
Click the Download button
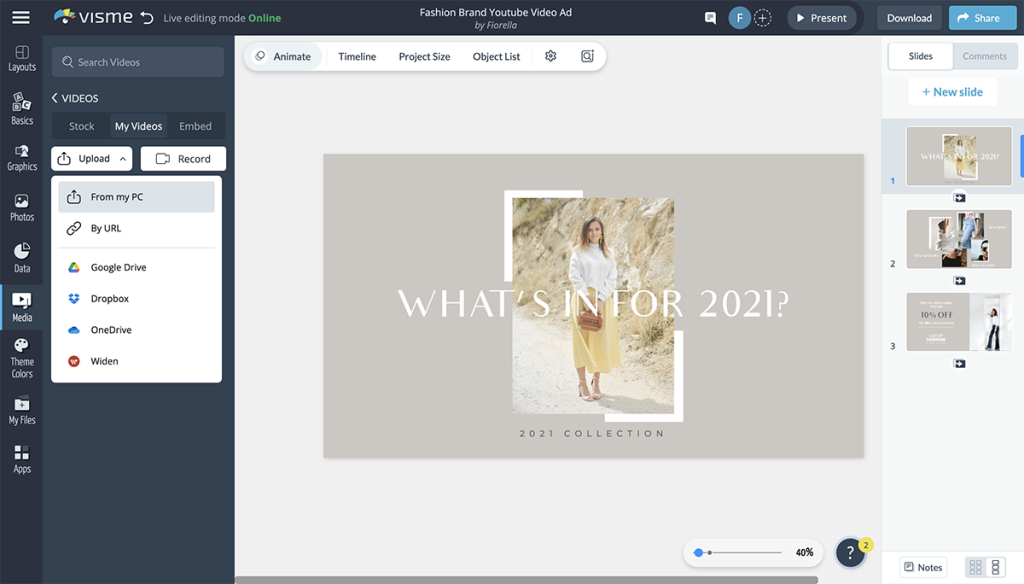(x=909, y=18)
